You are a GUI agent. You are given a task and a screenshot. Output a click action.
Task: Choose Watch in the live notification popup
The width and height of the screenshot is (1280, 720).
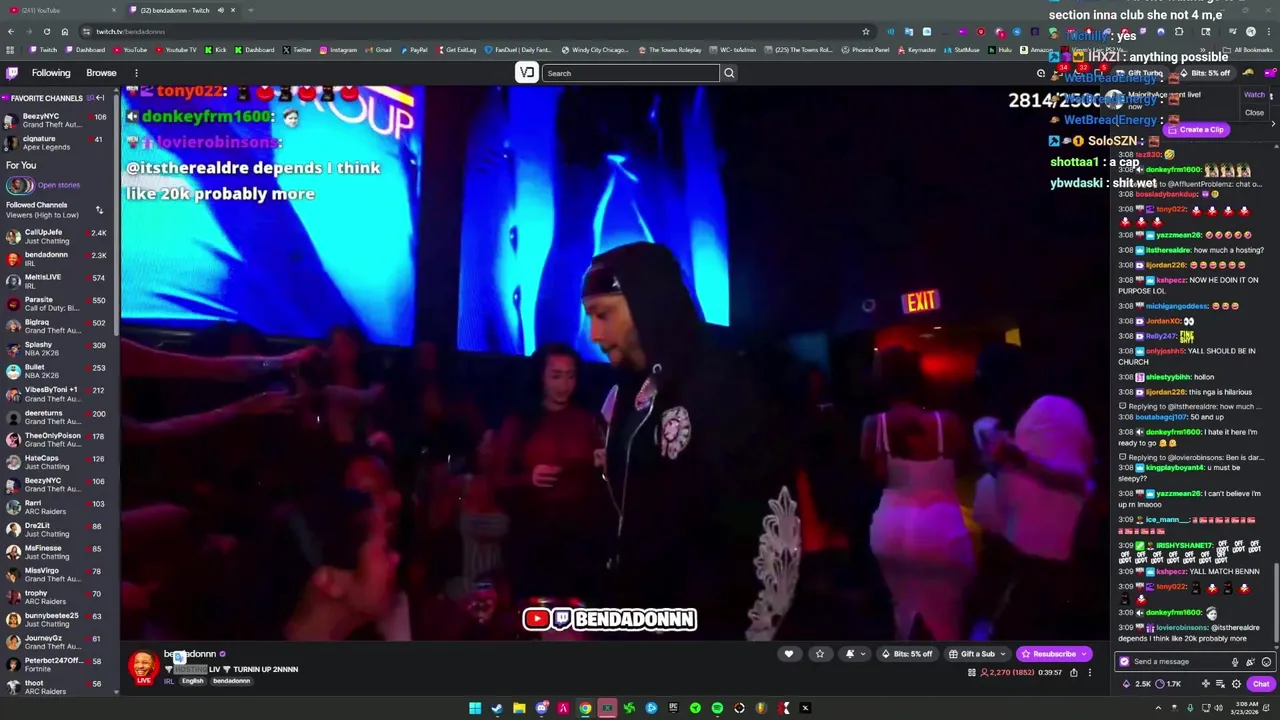pos(1254,95)
